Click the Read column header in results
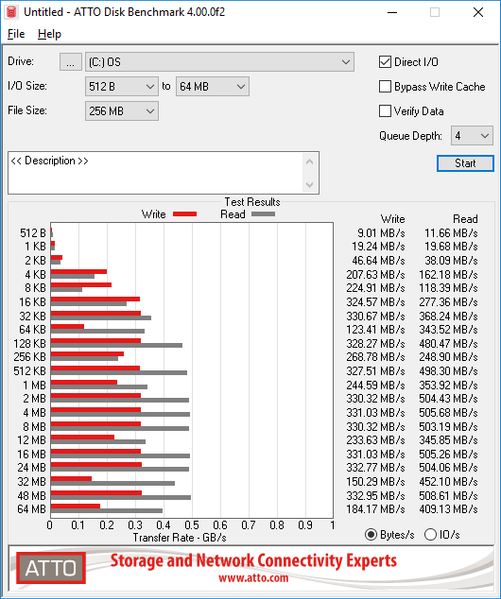 point(465,219)
